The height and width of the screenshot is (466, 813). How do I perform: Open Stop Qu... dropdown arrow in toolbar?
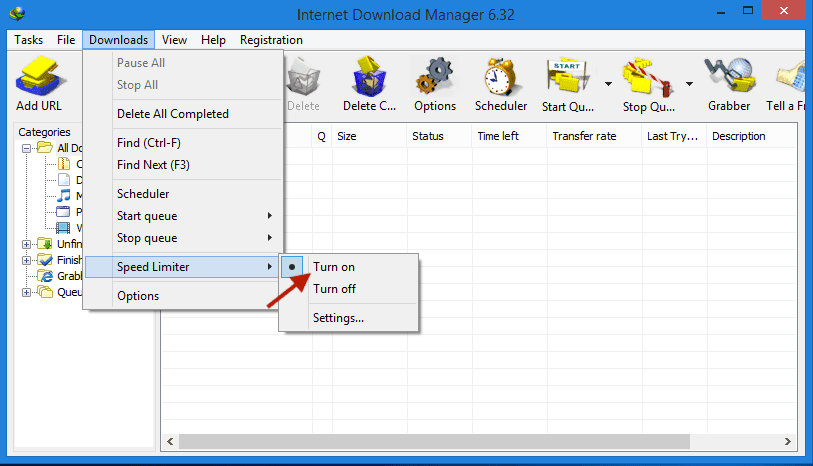(x=689, y=83)
